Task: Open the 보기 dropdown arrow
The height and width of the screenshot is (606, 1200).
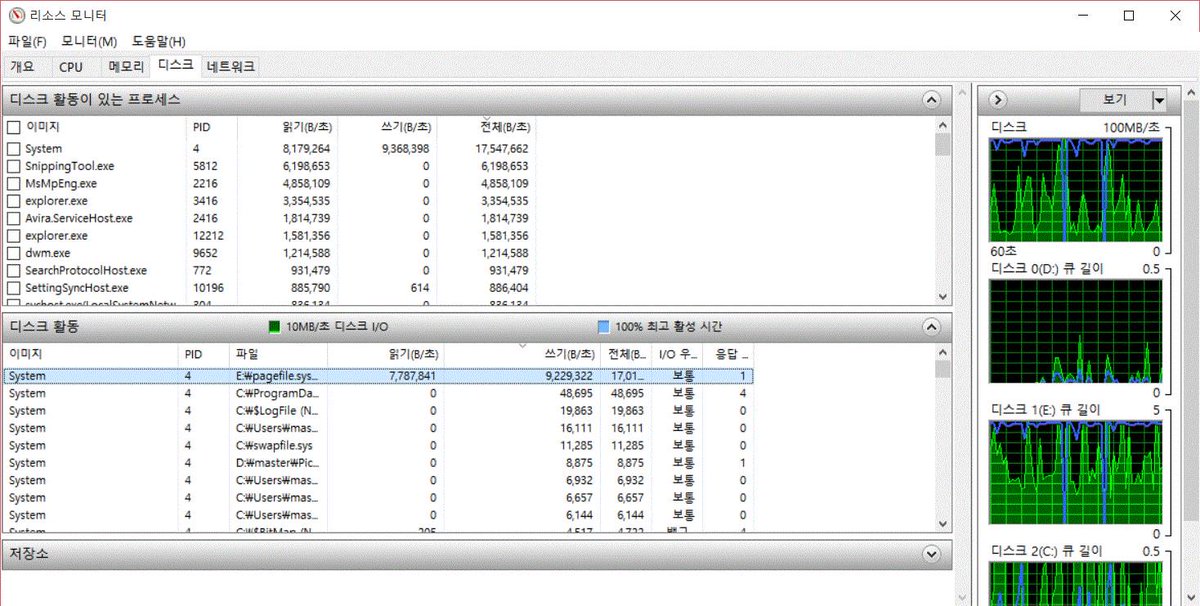Action: pos(1158,100)
